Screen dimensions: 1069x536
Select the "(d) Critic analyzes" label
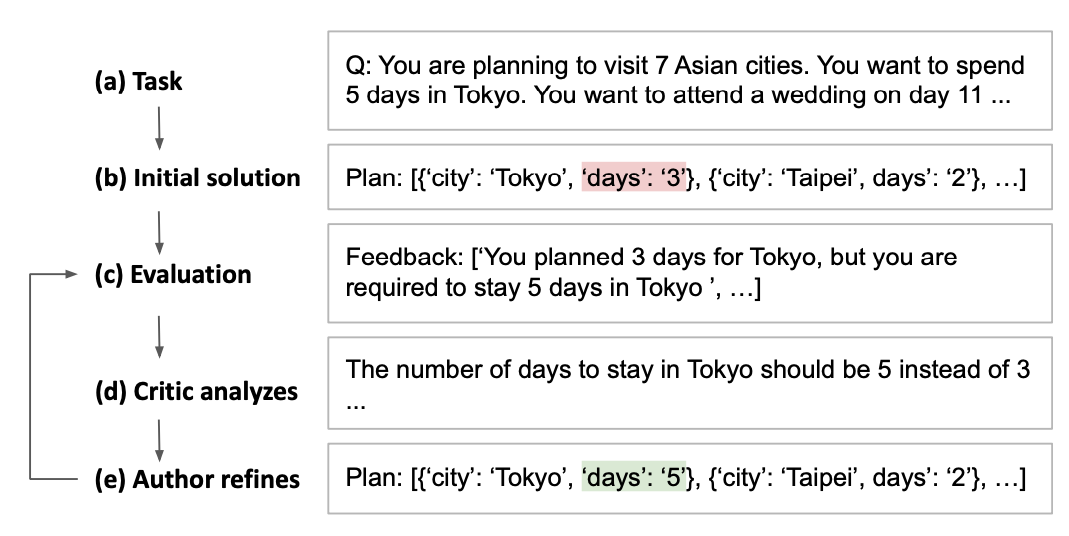(x=196, y=391)
